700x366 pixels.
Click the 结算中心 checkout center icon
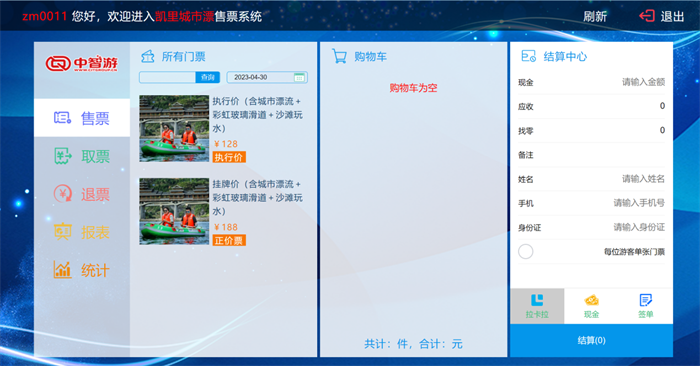click(529, 56)
